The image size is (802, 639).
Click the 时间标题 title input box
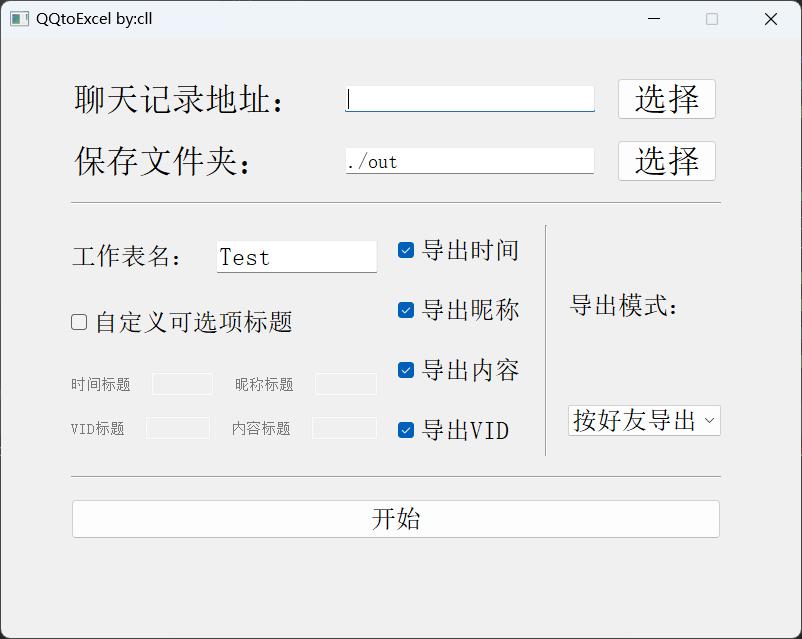pos(182,384)
